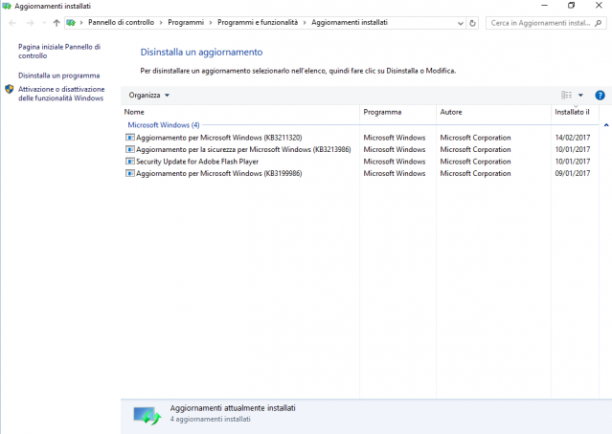Click Microsoft Corporation in the KB3211320 row
Image resolution: width=612 pixels, height=434 pixels.
tap(475, 137)
